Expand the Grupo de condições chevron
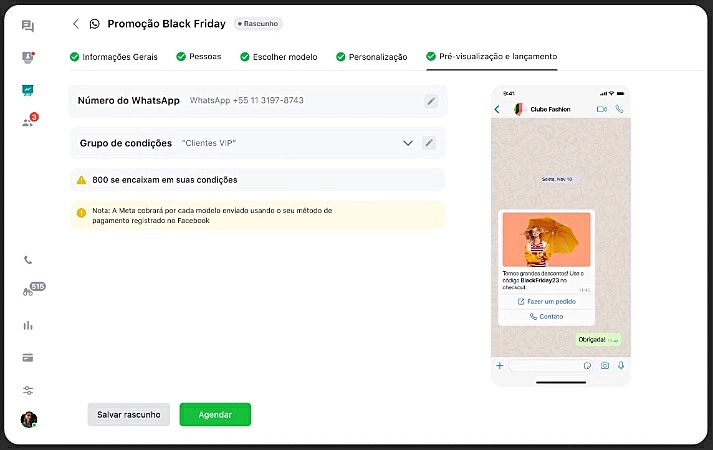Screen dimensions: 713x450 tap(408, 143)
